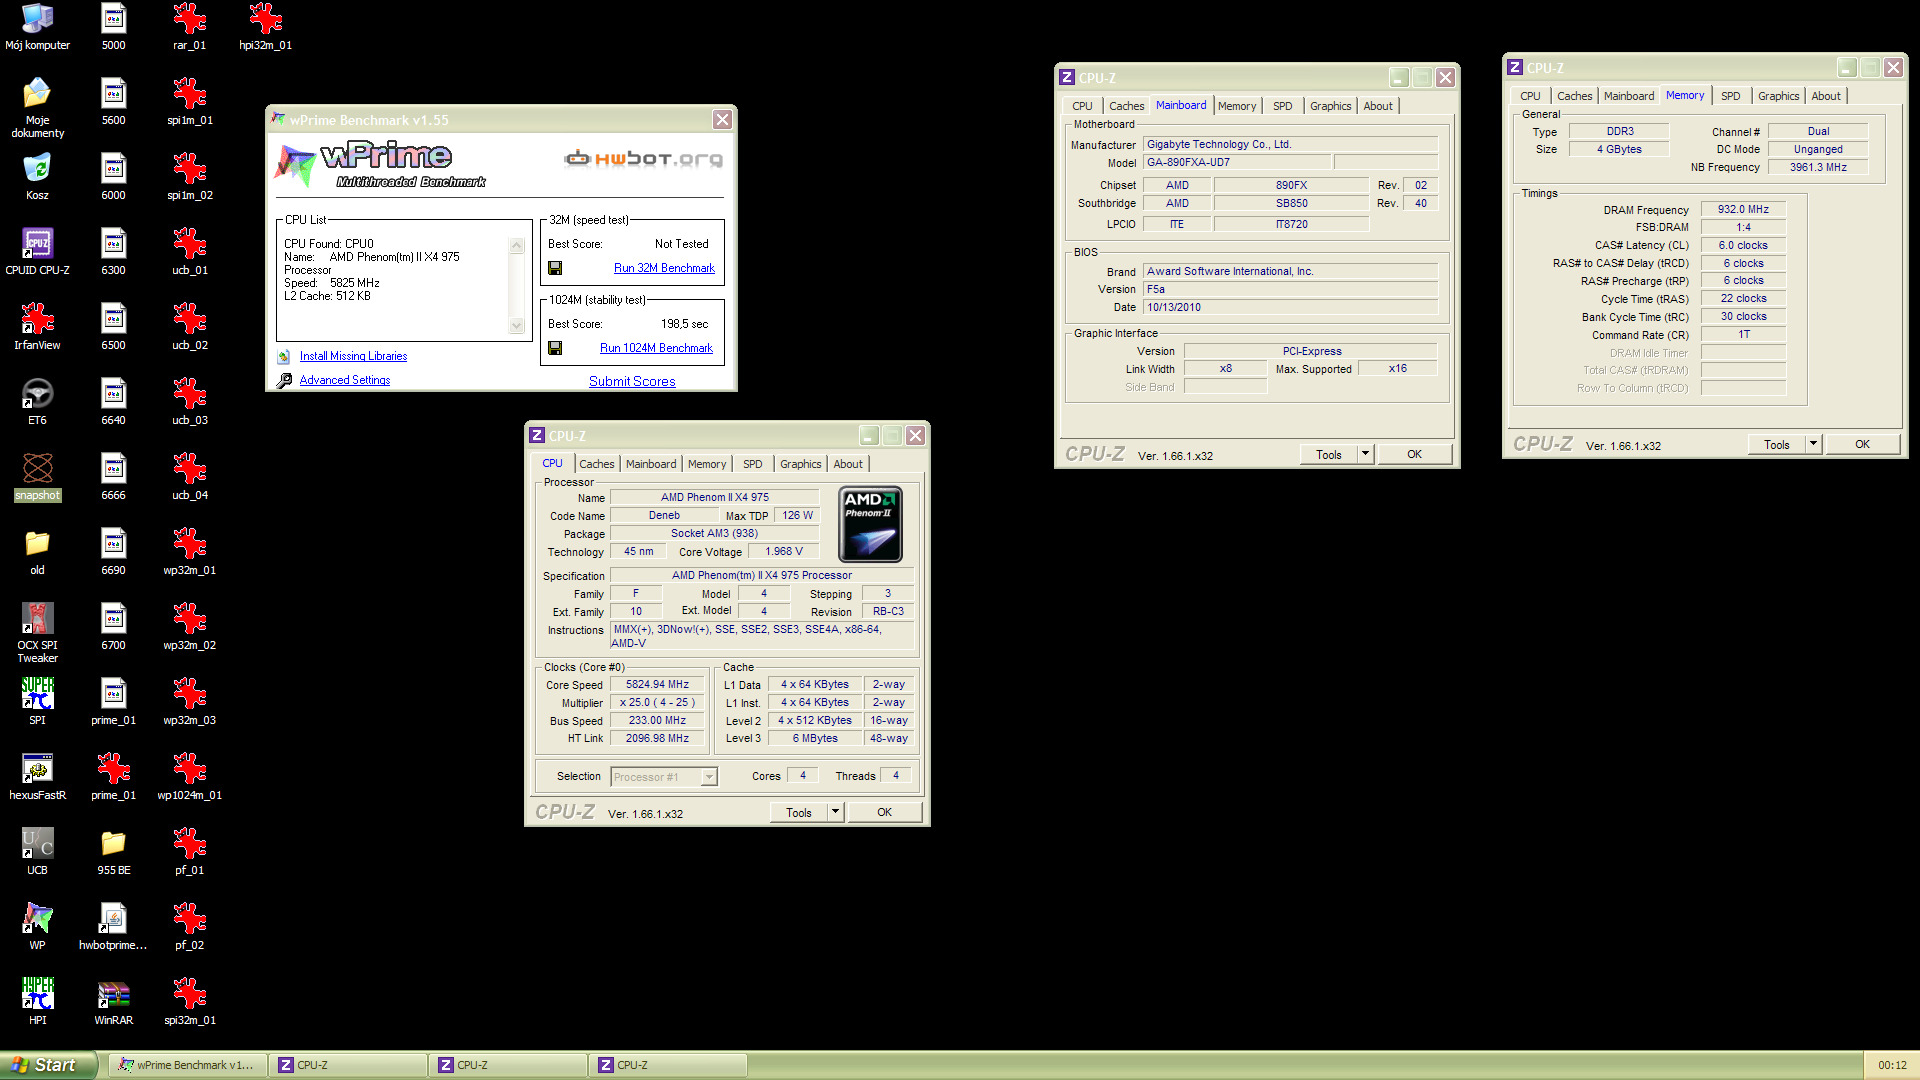Open the Tools dropdown arrow in CPU tab window
The image size is (1920, 1080).
(x=835, y=812)
